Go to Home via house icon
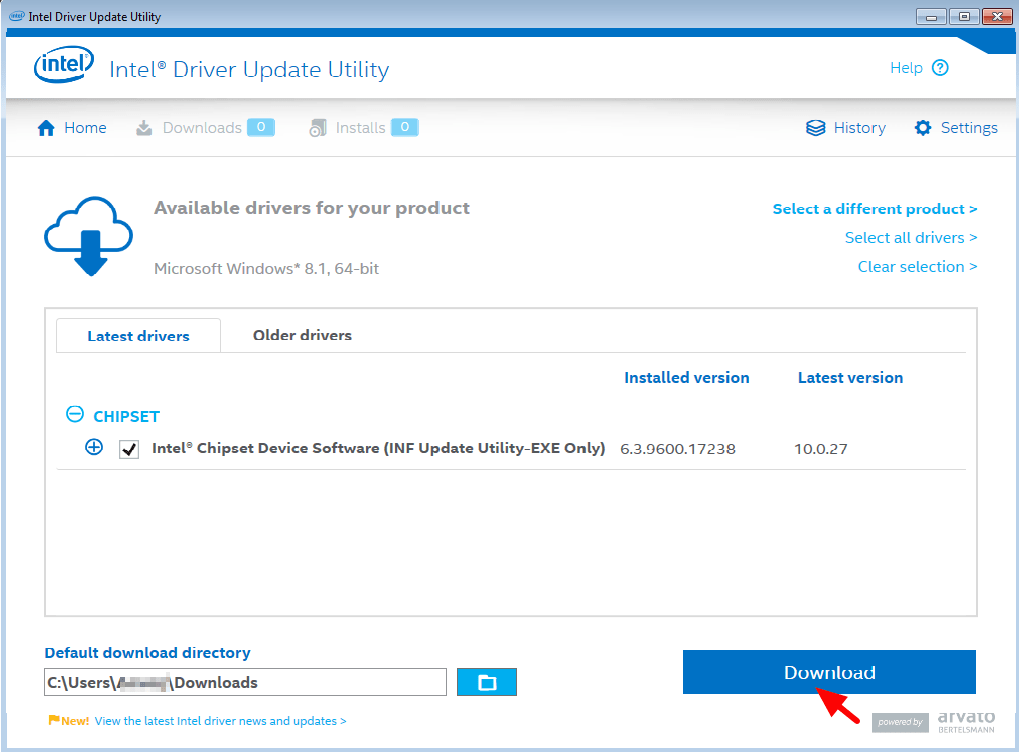The image size is (1019, 752). click(x=46, y=128)
